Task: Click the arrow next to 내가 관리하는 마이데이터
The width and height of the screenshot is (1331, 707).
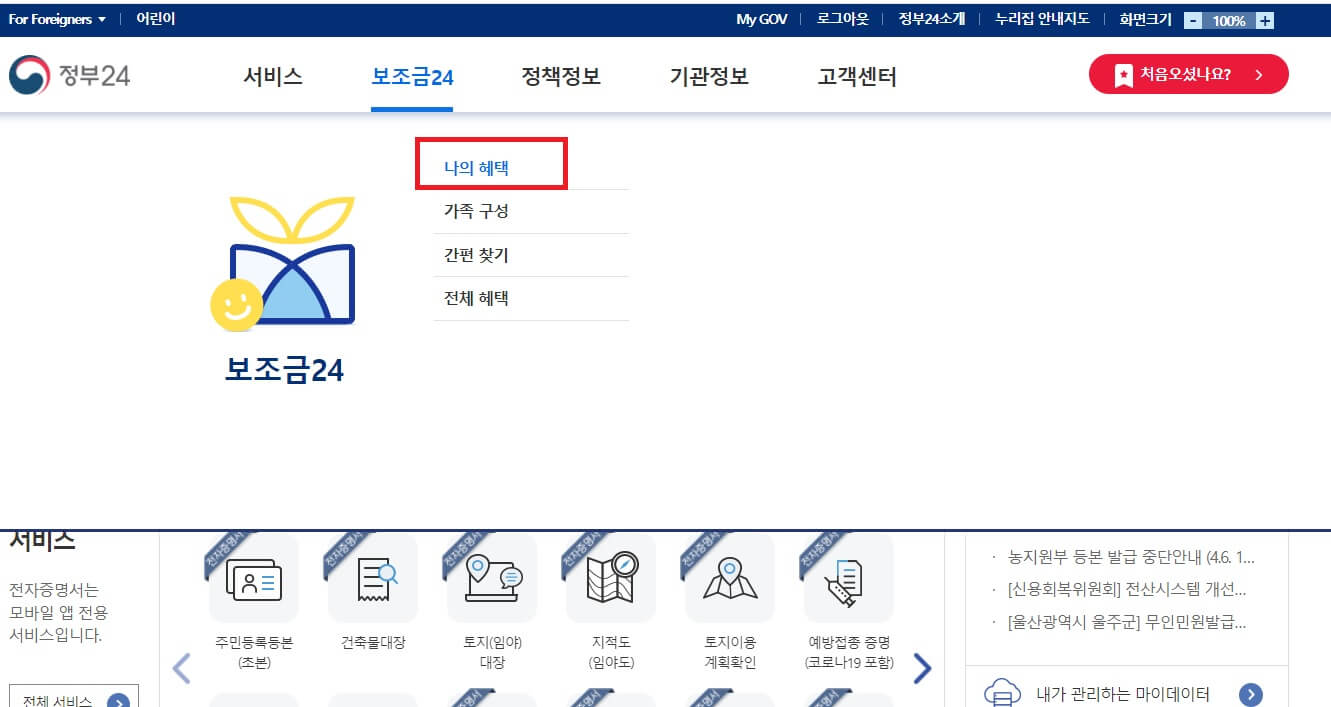Action: click(x=1250, y=695)
